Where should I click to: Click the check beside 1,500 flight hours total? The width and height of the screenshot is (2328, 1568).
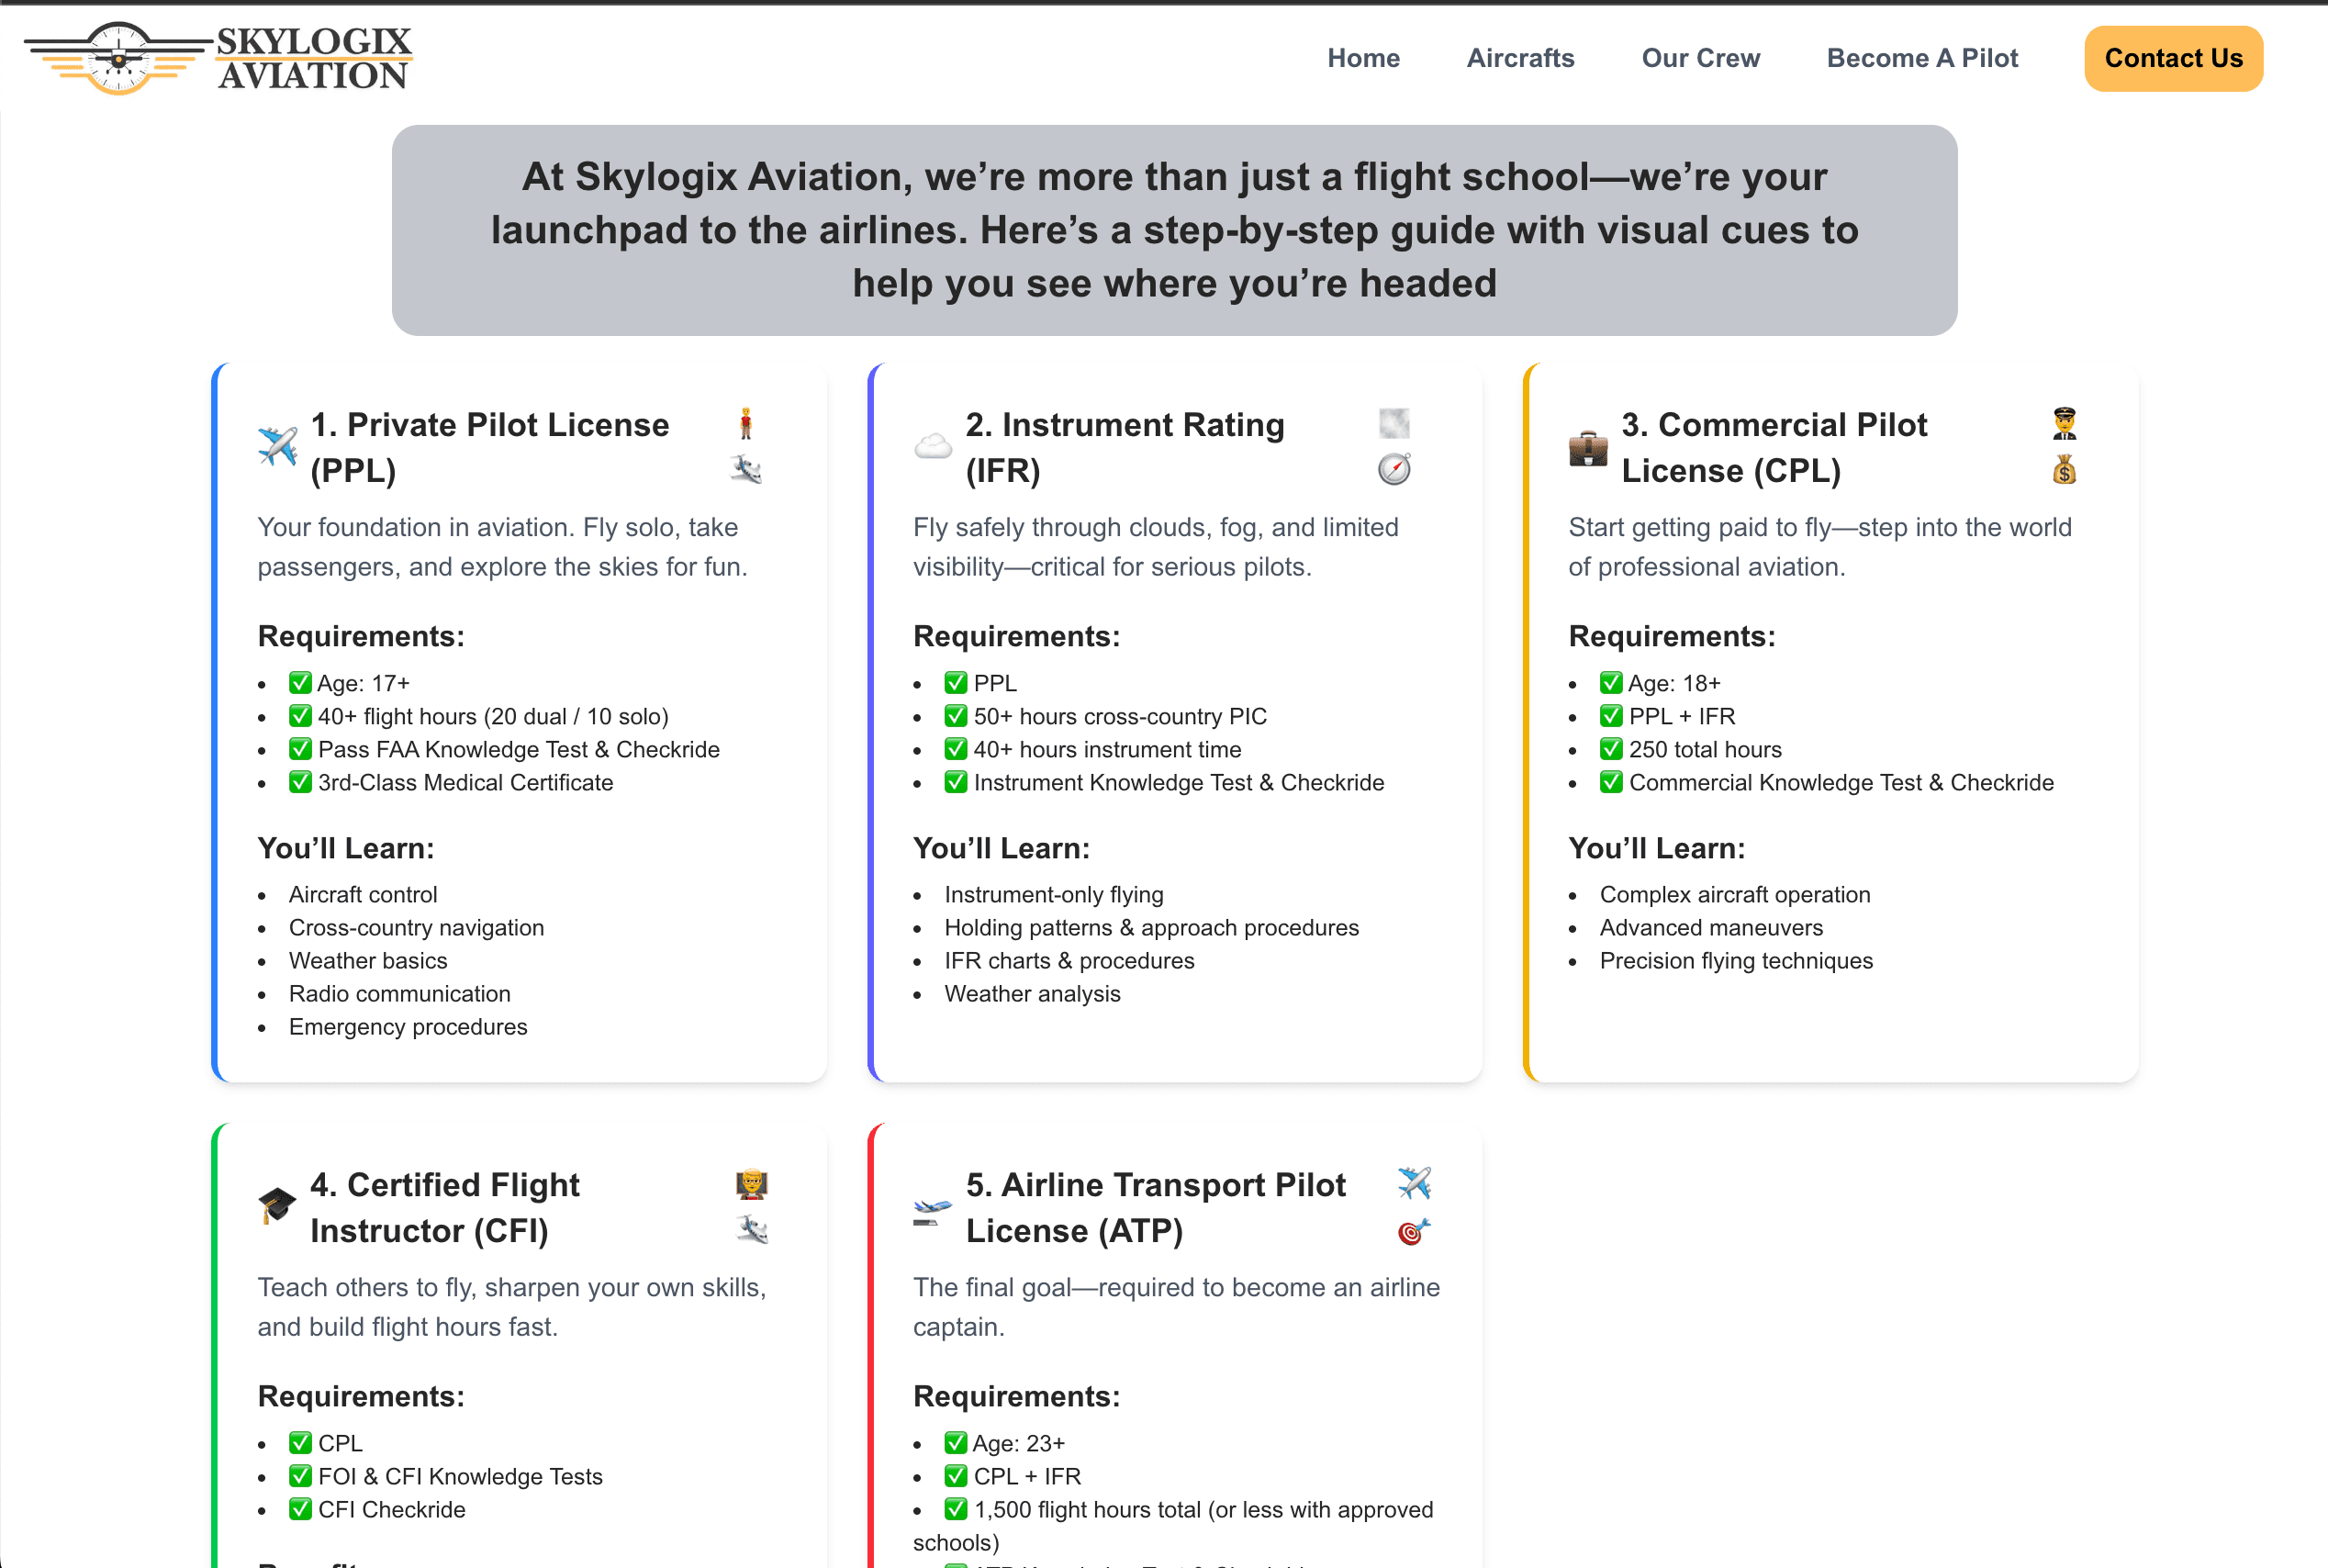[956, 1508]
